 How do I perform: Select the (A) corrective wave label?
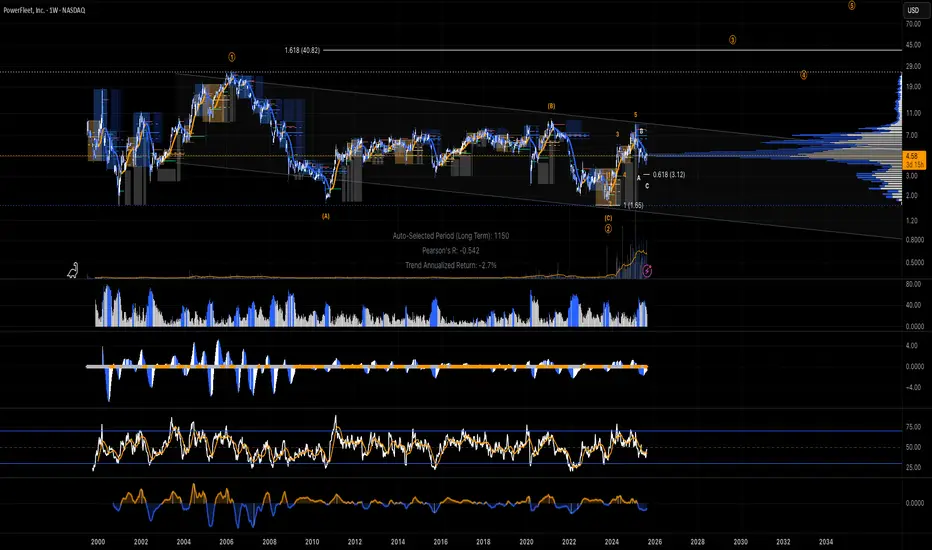tap(326, 216)
